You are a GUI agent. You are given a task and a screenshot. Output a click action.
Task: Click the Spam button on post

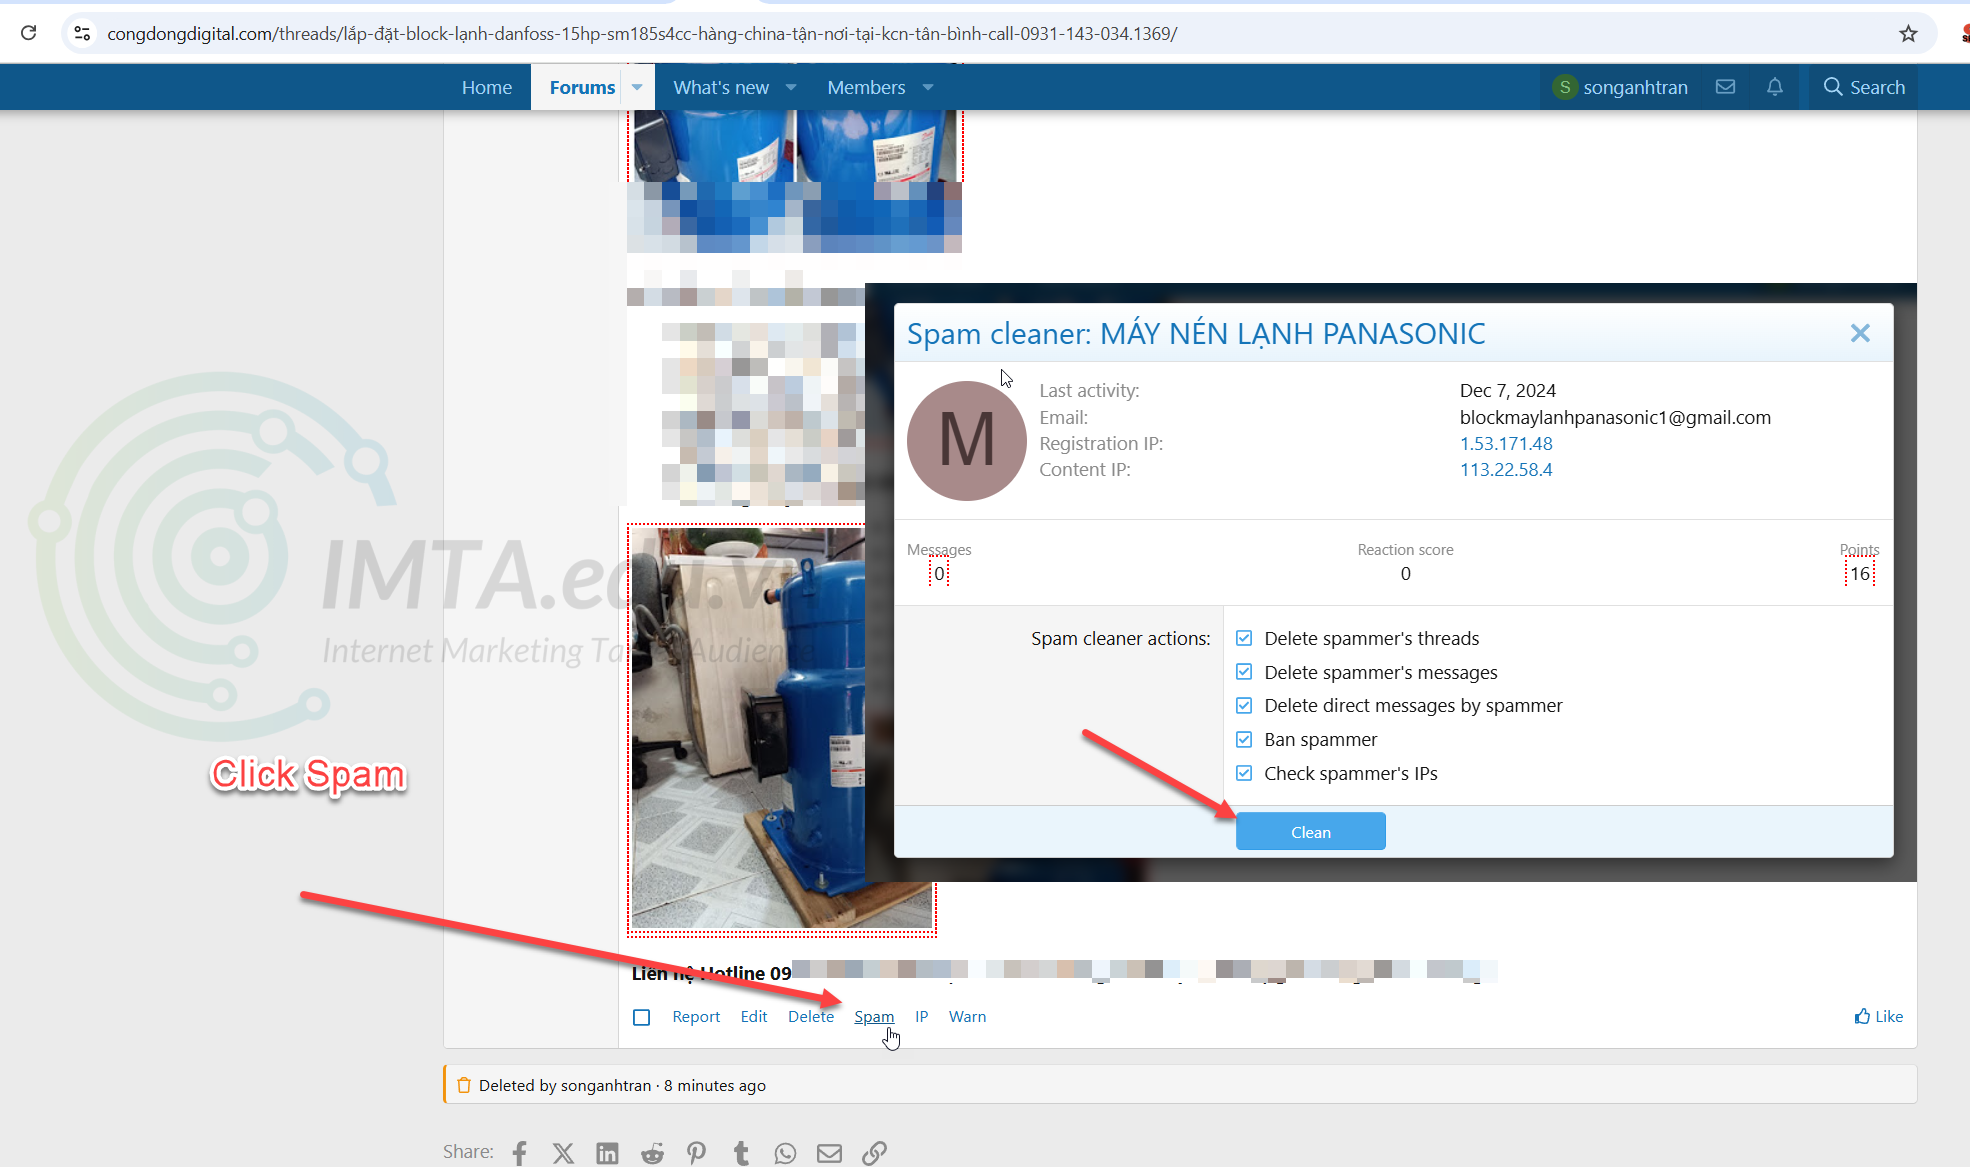[874, 1016]
